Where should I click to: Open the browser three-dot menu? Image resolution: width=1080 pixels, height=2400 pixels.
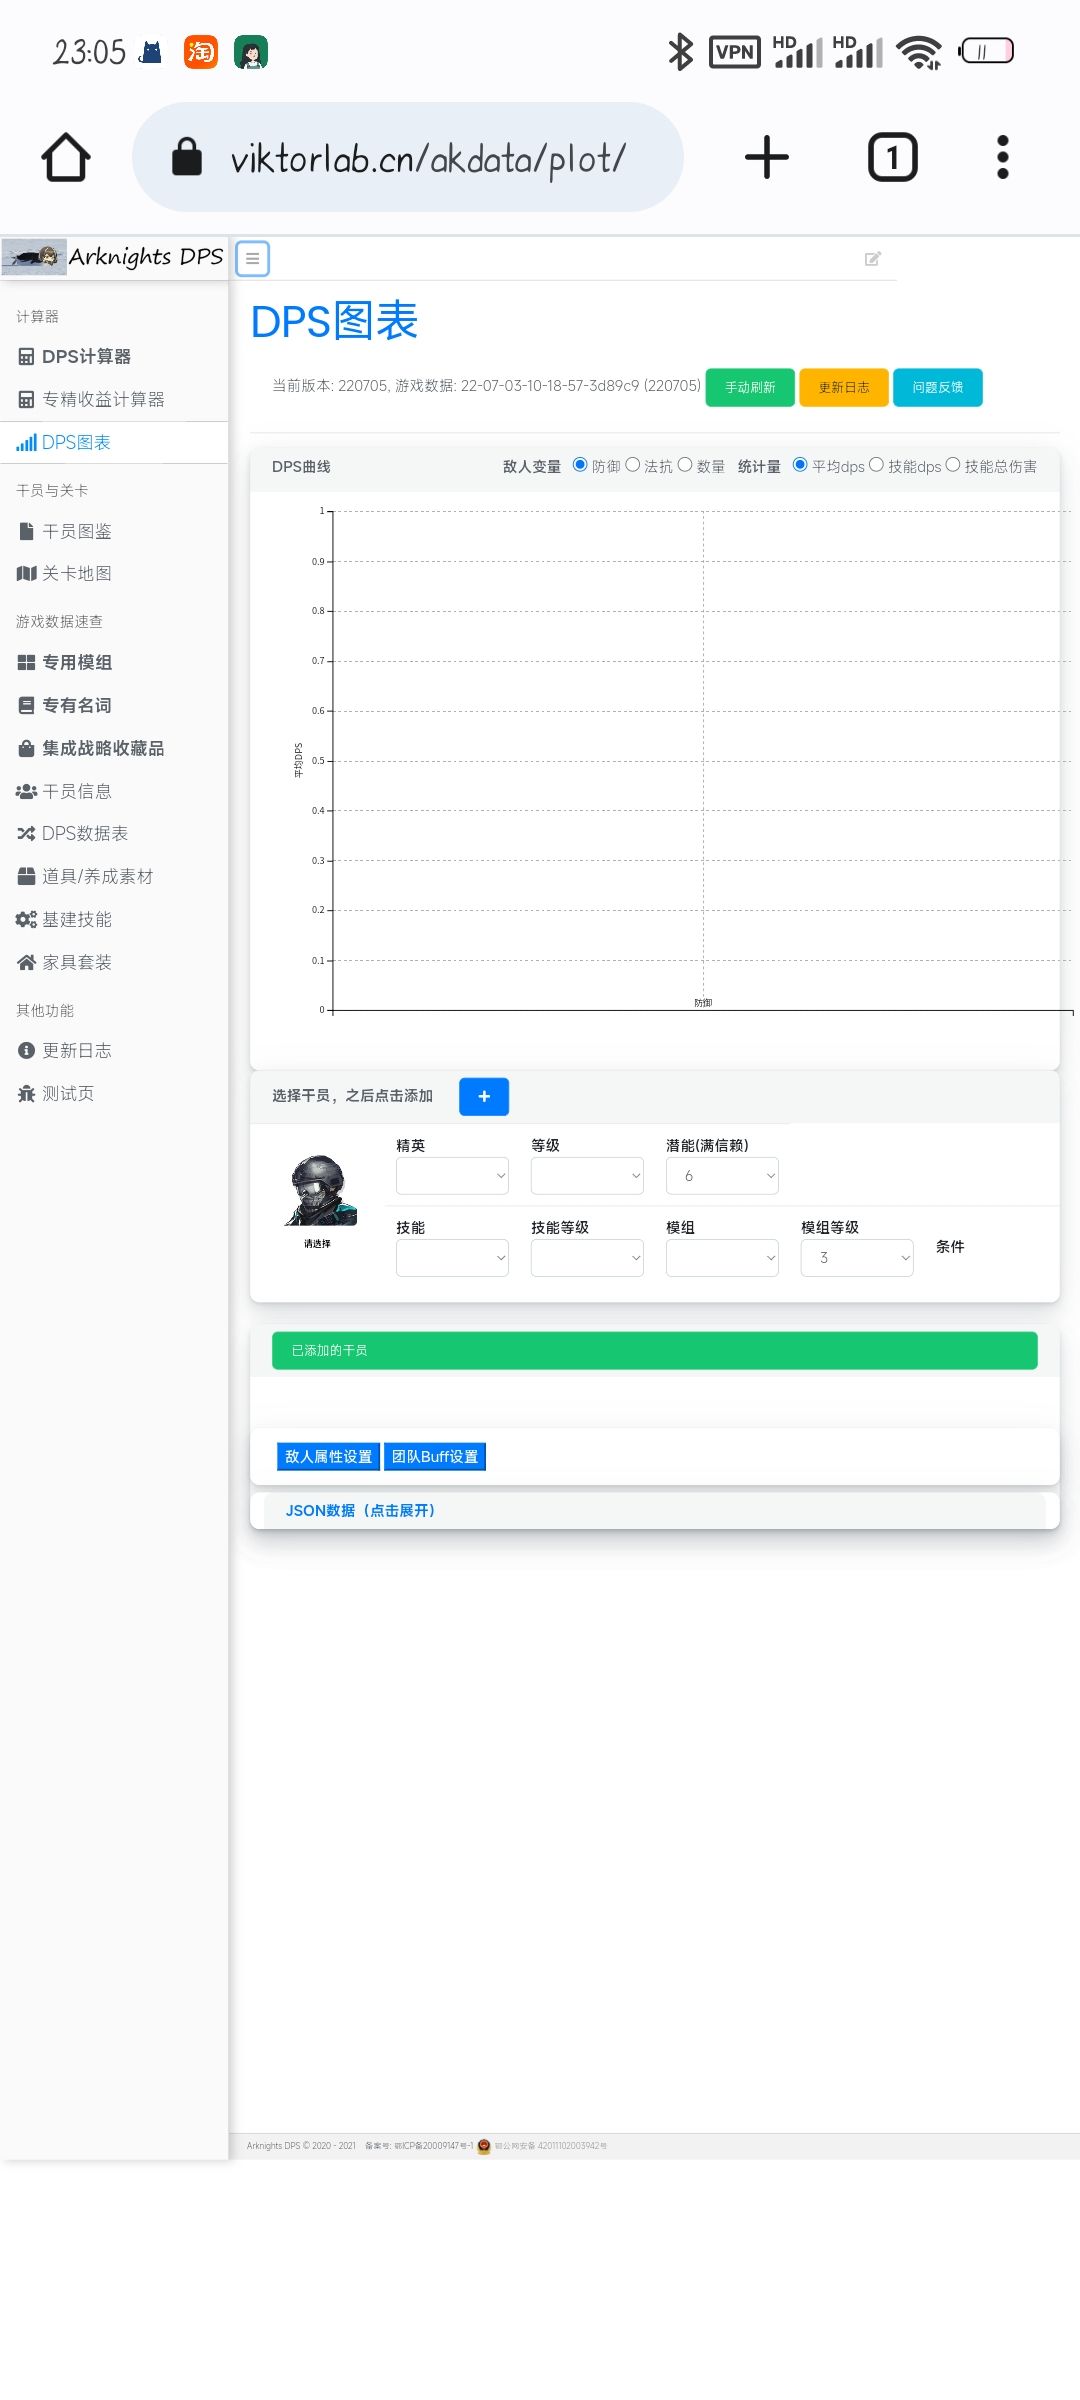[x=1003, y=157]
